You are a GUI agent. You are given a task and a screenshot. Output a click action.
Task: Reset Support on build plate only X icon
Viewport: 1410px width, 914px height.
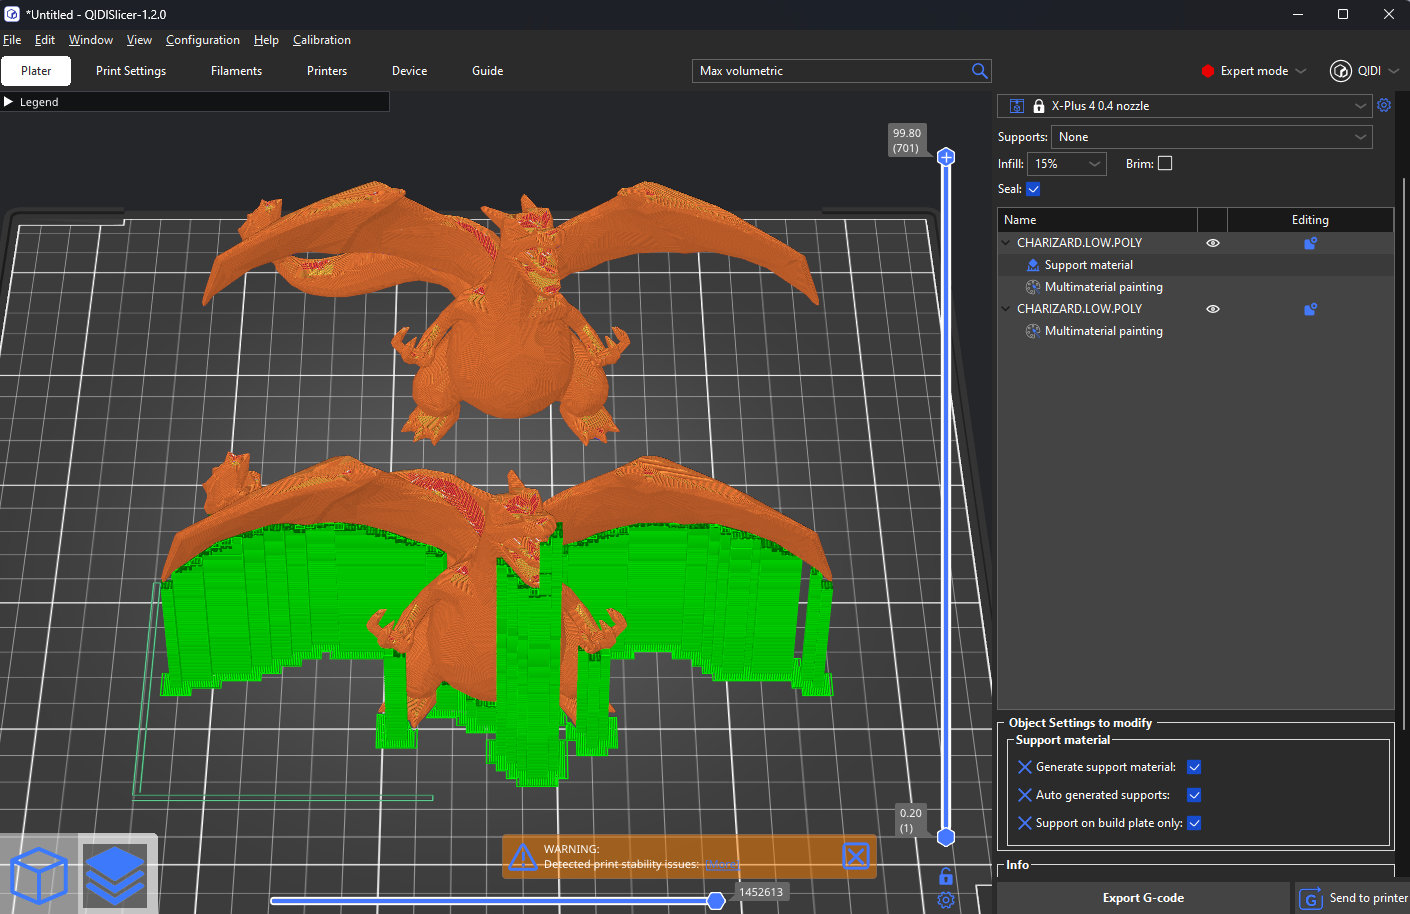click(1025, 823)
